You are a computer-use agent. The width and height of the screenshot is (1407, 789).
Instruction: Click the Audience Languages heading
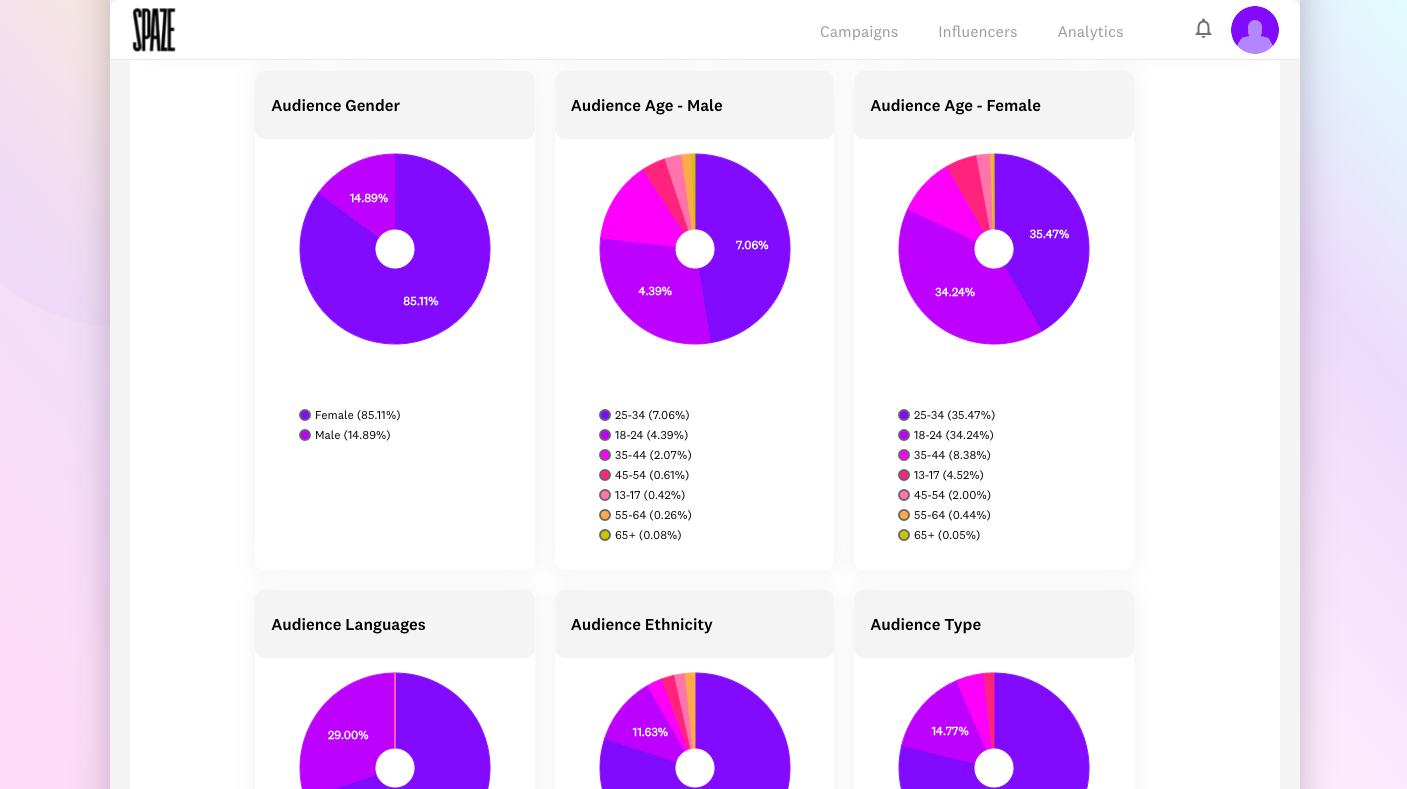point(348,624)
